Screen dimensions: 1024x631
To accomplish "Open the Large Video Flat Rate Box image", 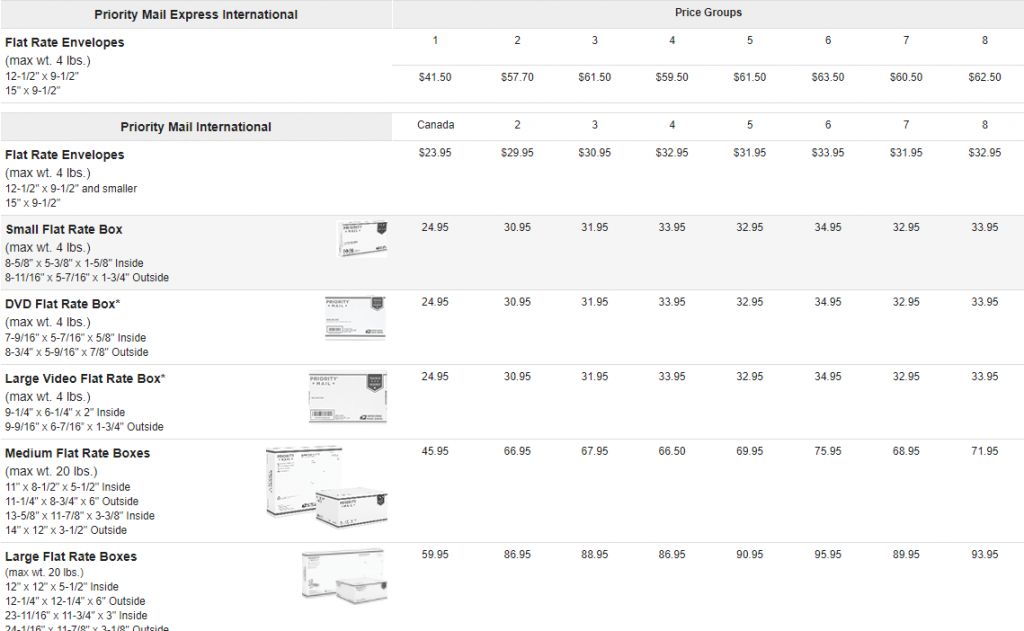I will pyautogui.click(x=346, y=394).
